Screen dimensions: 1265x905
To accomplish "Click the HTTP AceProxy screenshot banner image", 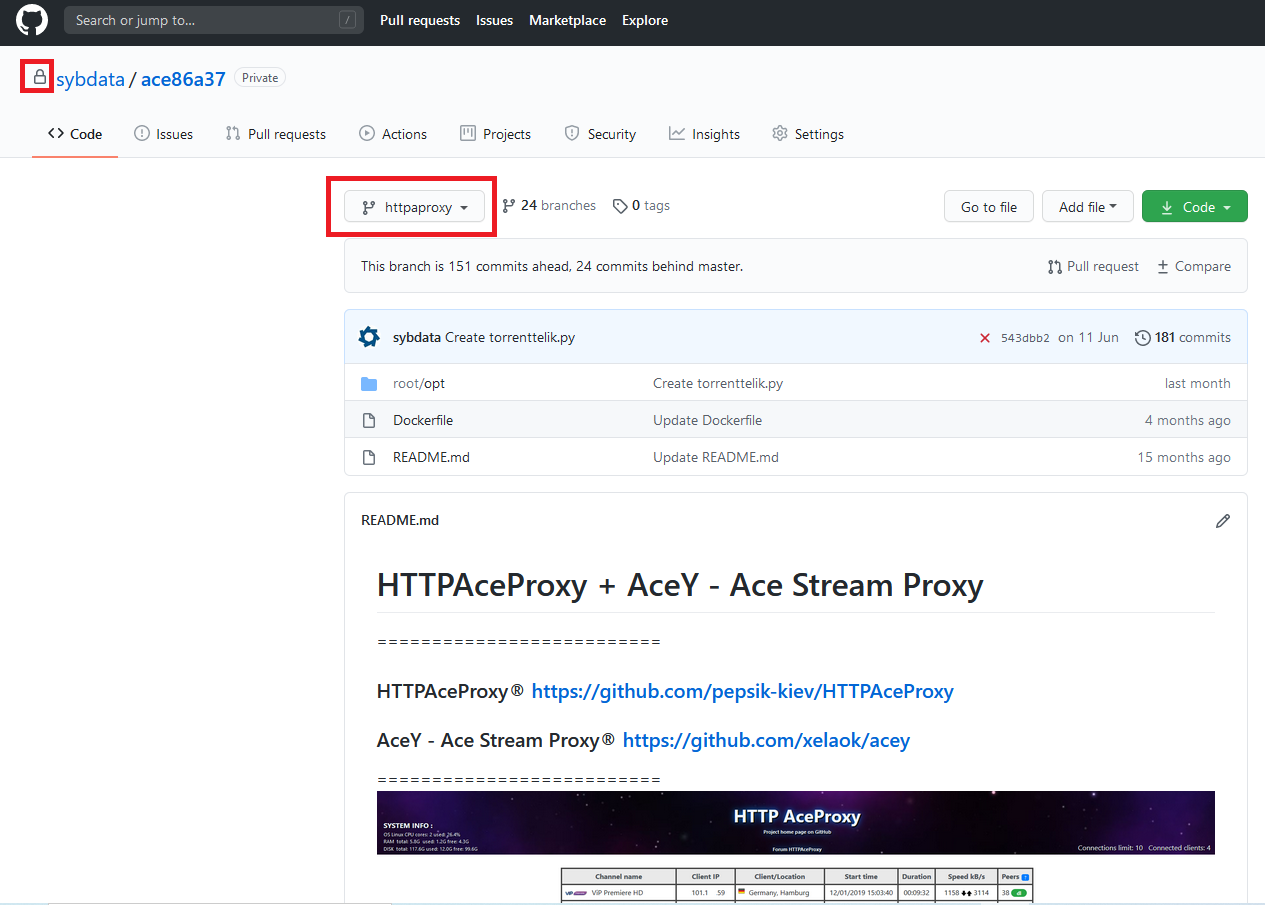I will click(x=796, y=823).
